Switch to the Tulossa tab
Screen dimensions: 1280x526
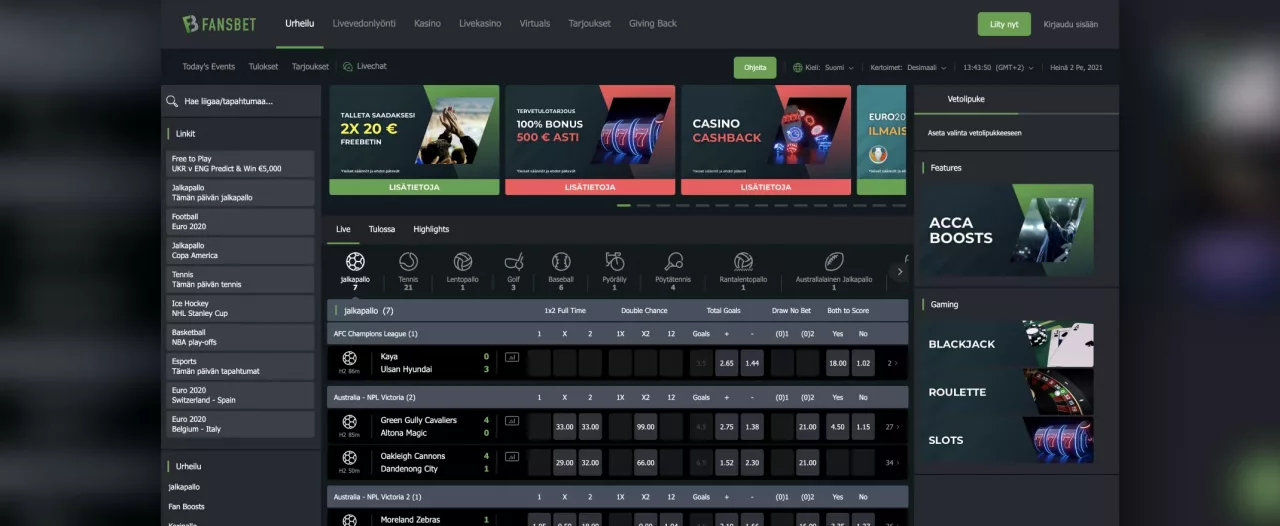tap(382, 229)
